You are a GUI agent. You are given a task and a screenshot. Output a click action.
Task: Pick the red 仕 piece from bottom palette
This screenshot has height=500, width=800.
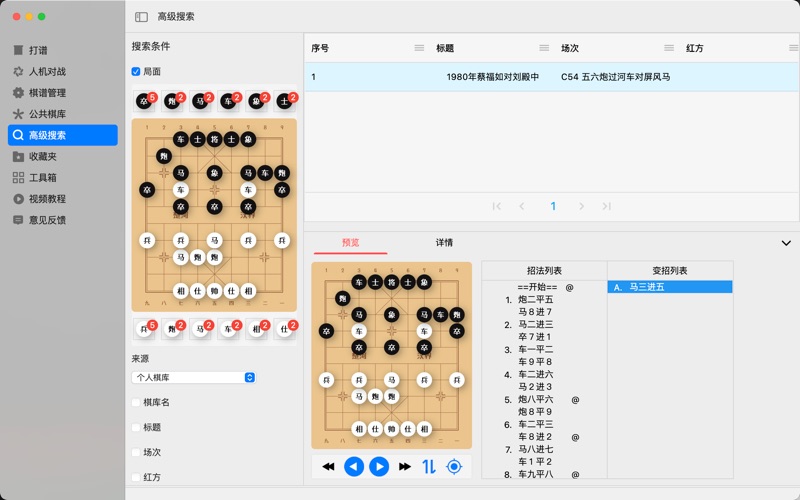point(285,329)
